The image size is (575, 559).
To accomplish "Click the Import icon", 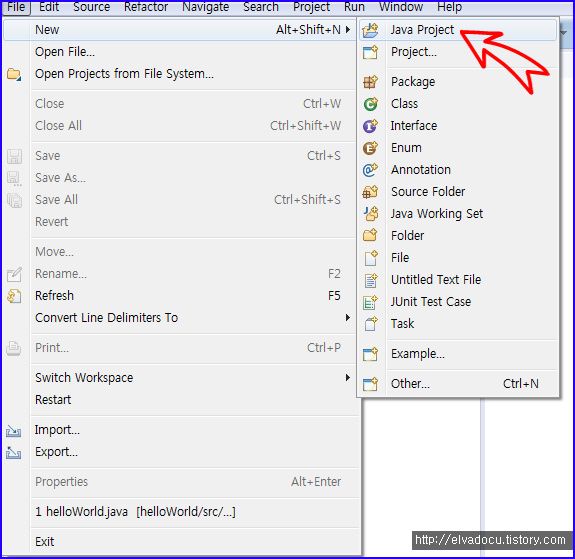I will tap(14, 431).
